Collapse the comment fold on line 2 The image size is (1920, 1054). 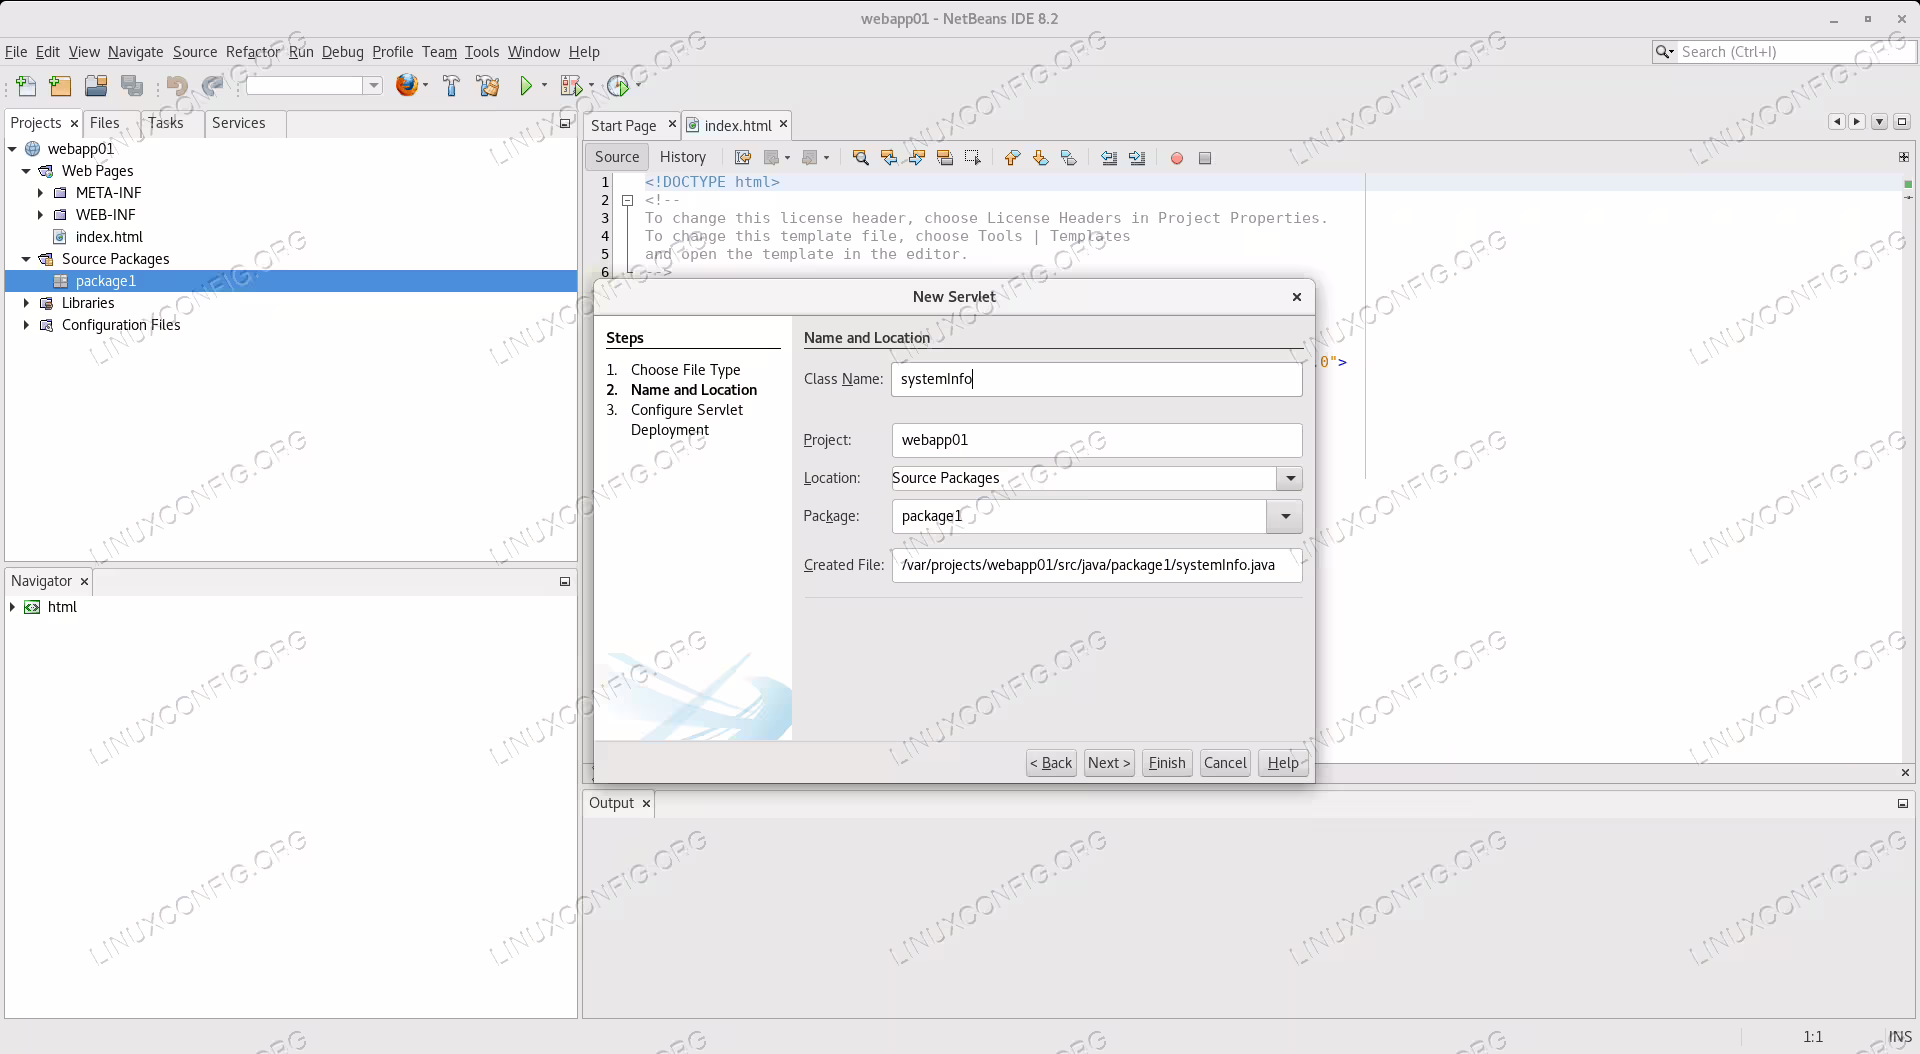coord(627,200)
